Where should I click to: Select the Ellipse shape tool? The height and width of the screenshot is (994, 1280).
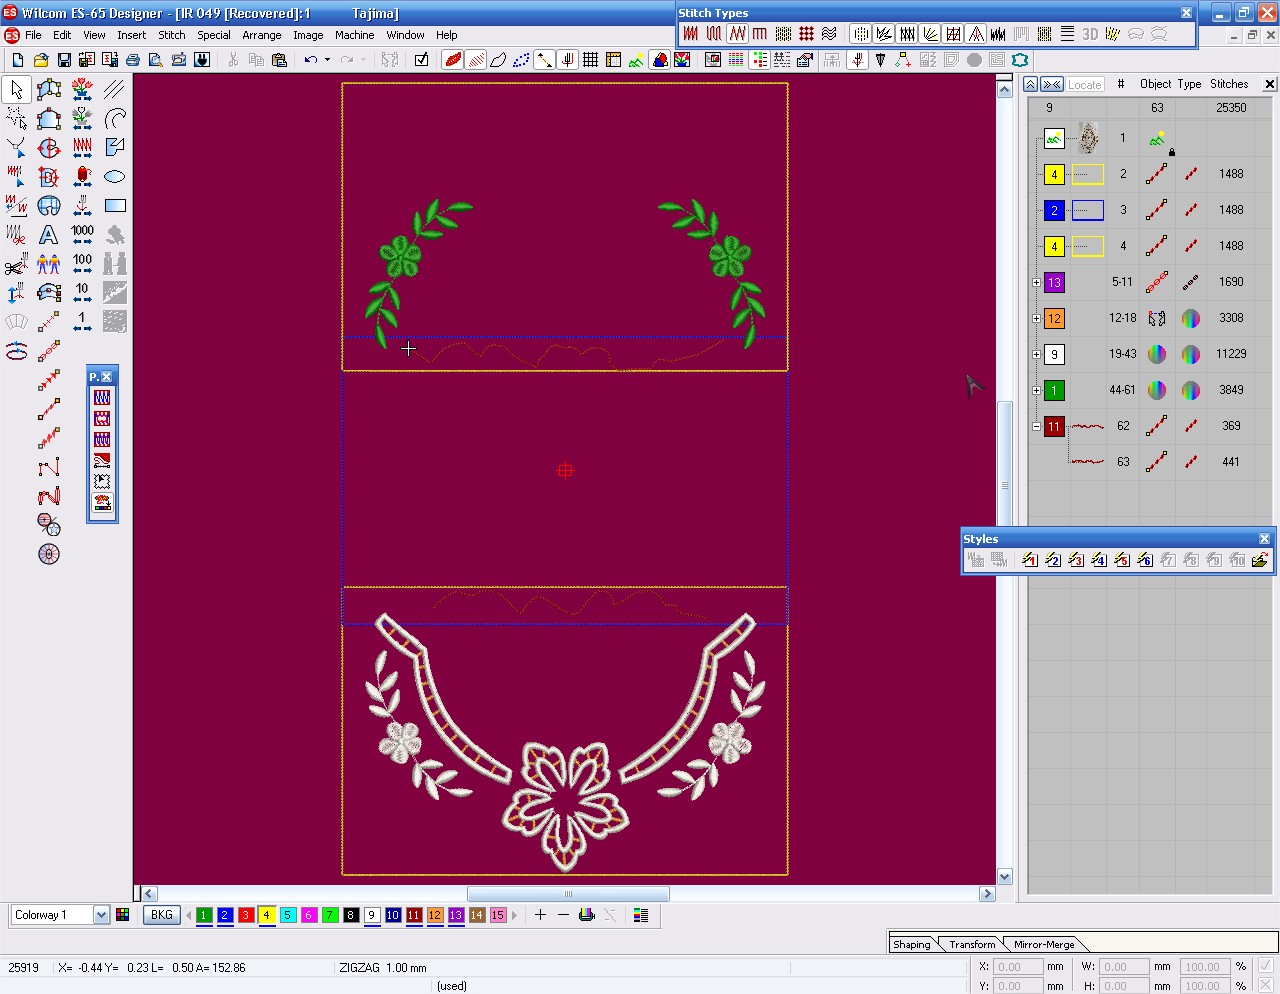coord(115,177)
